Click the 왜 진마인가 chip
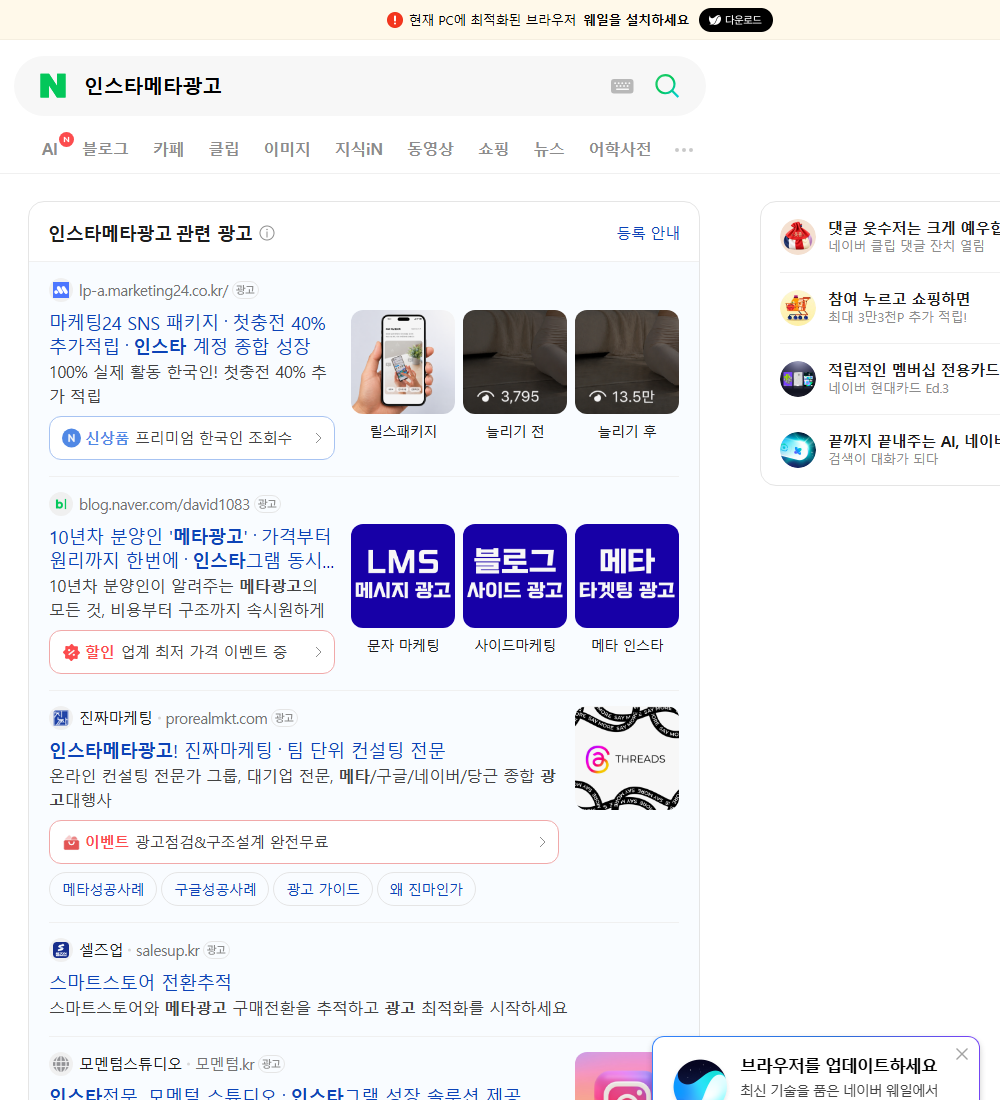 (426, 890)
